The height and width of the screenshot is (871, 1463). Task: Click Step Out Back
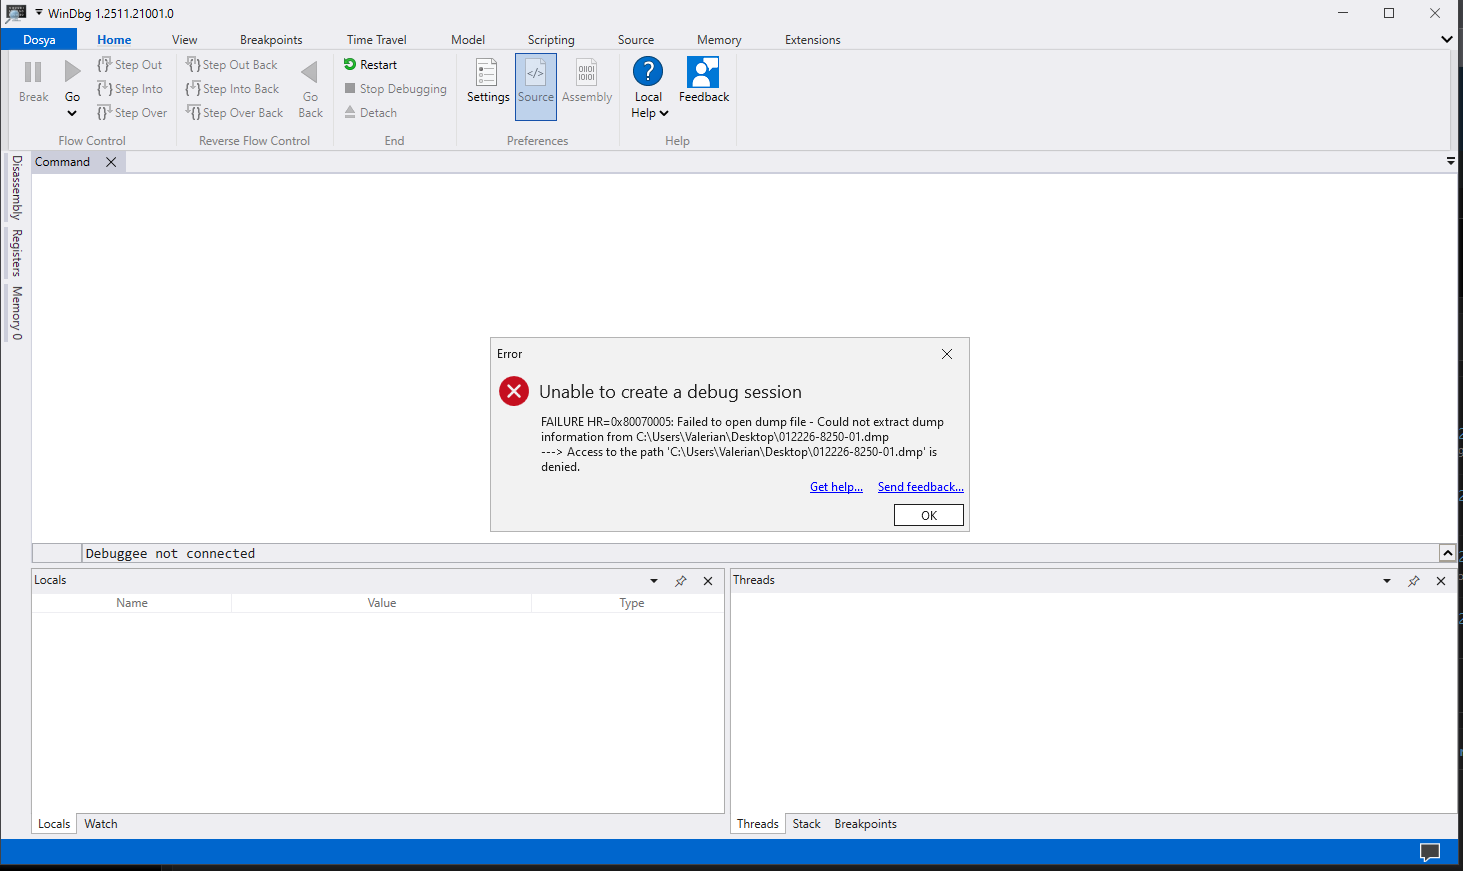(x=231, y=65)
